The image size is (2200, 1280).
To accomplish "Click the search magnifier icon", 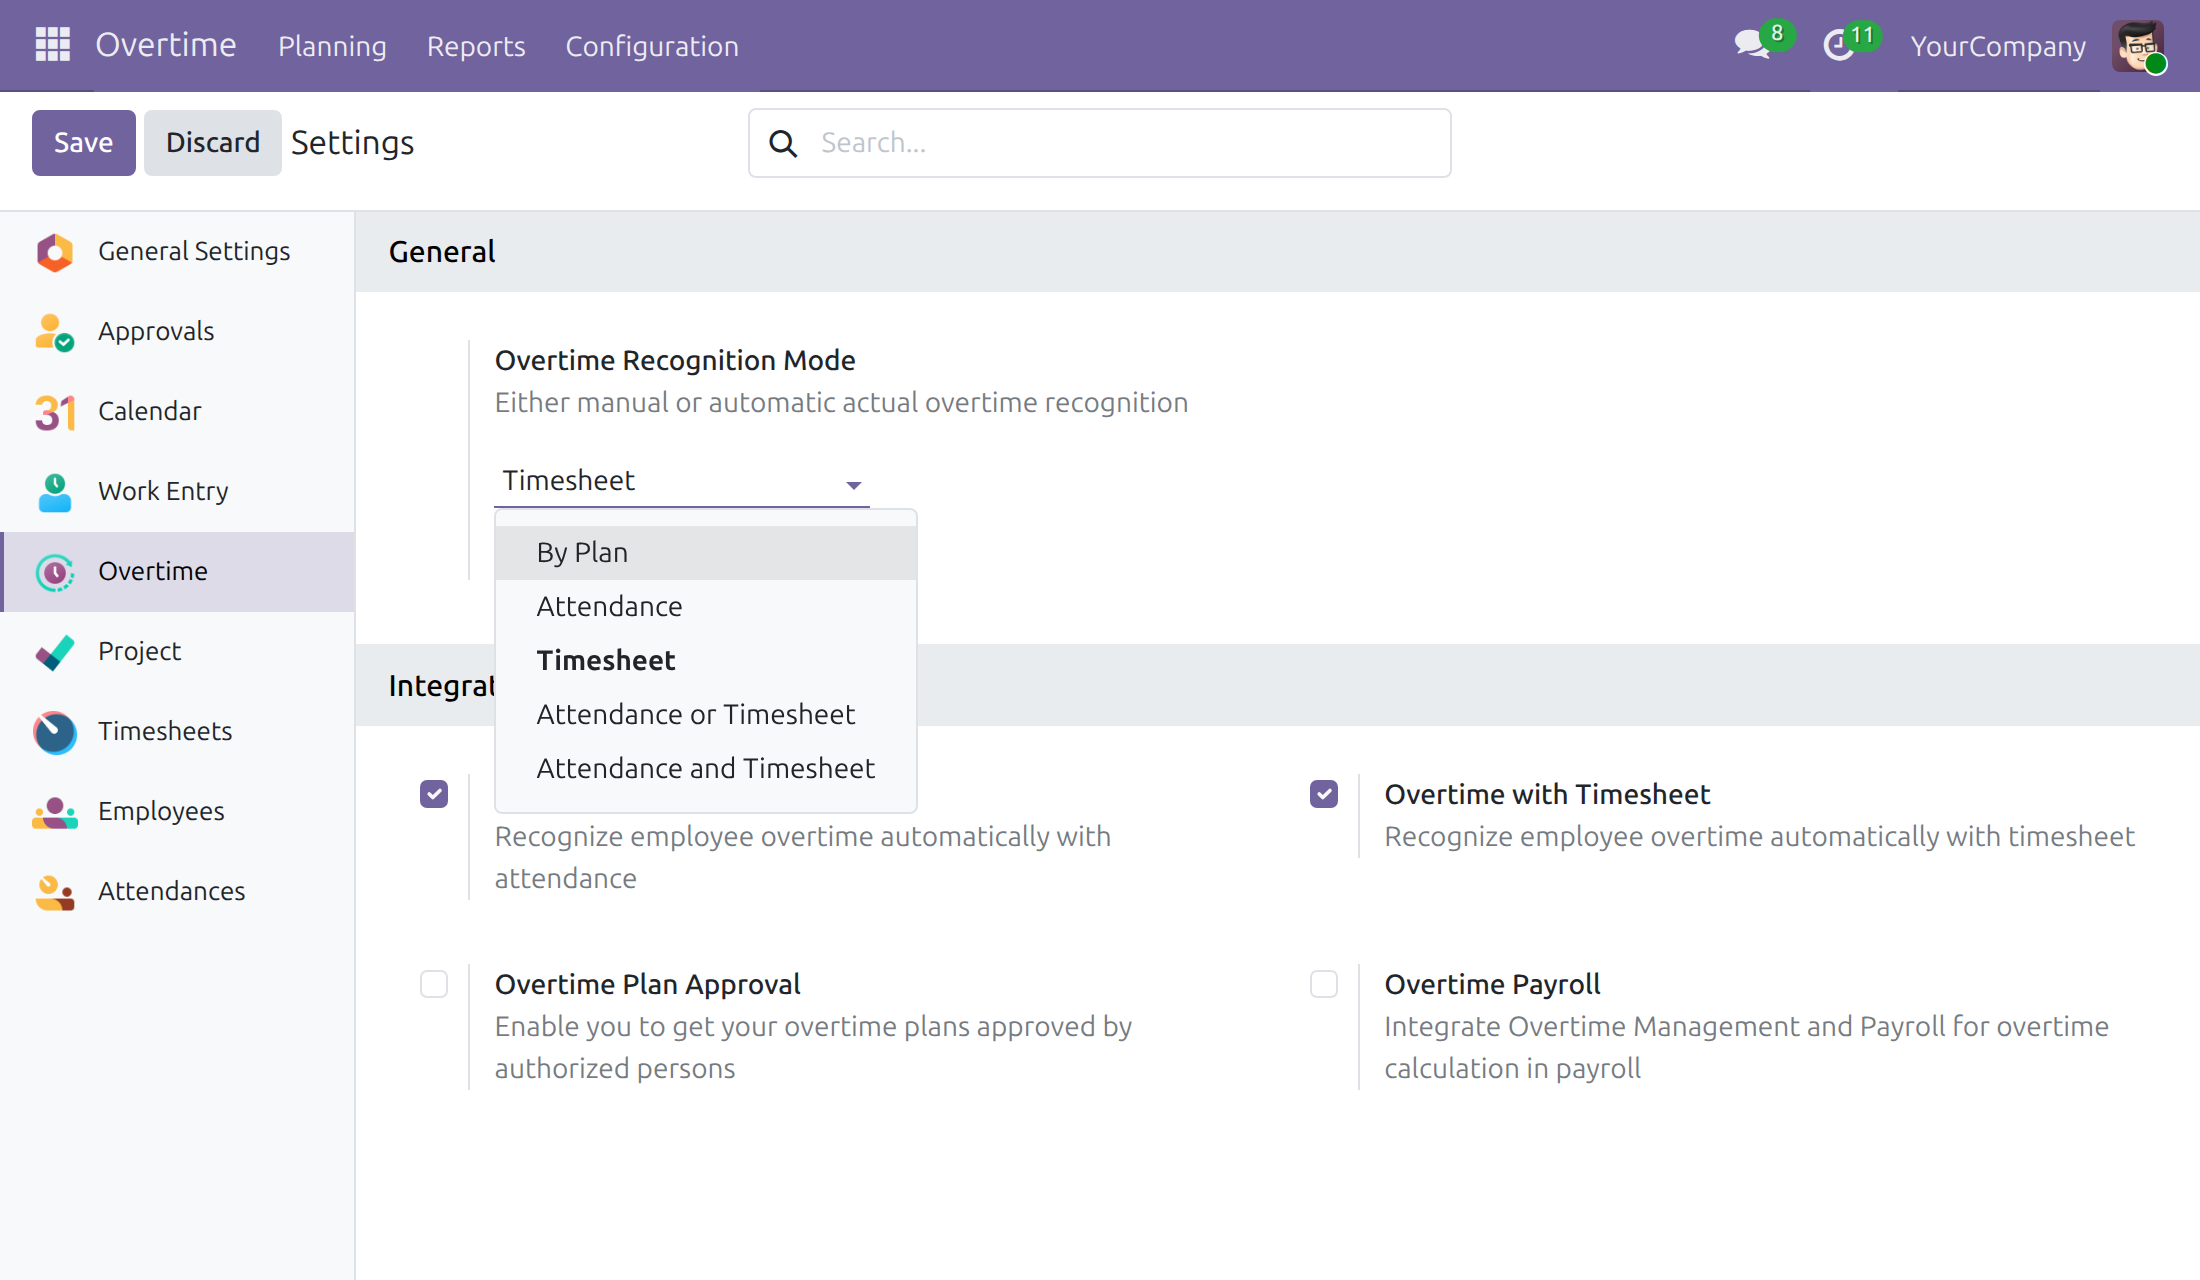I will [783, 144].
